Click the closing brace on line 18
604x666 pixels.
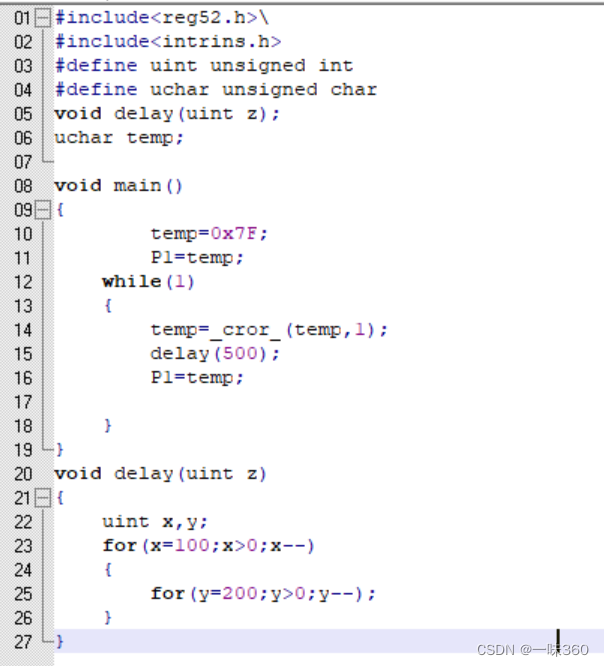click(108, 426)
